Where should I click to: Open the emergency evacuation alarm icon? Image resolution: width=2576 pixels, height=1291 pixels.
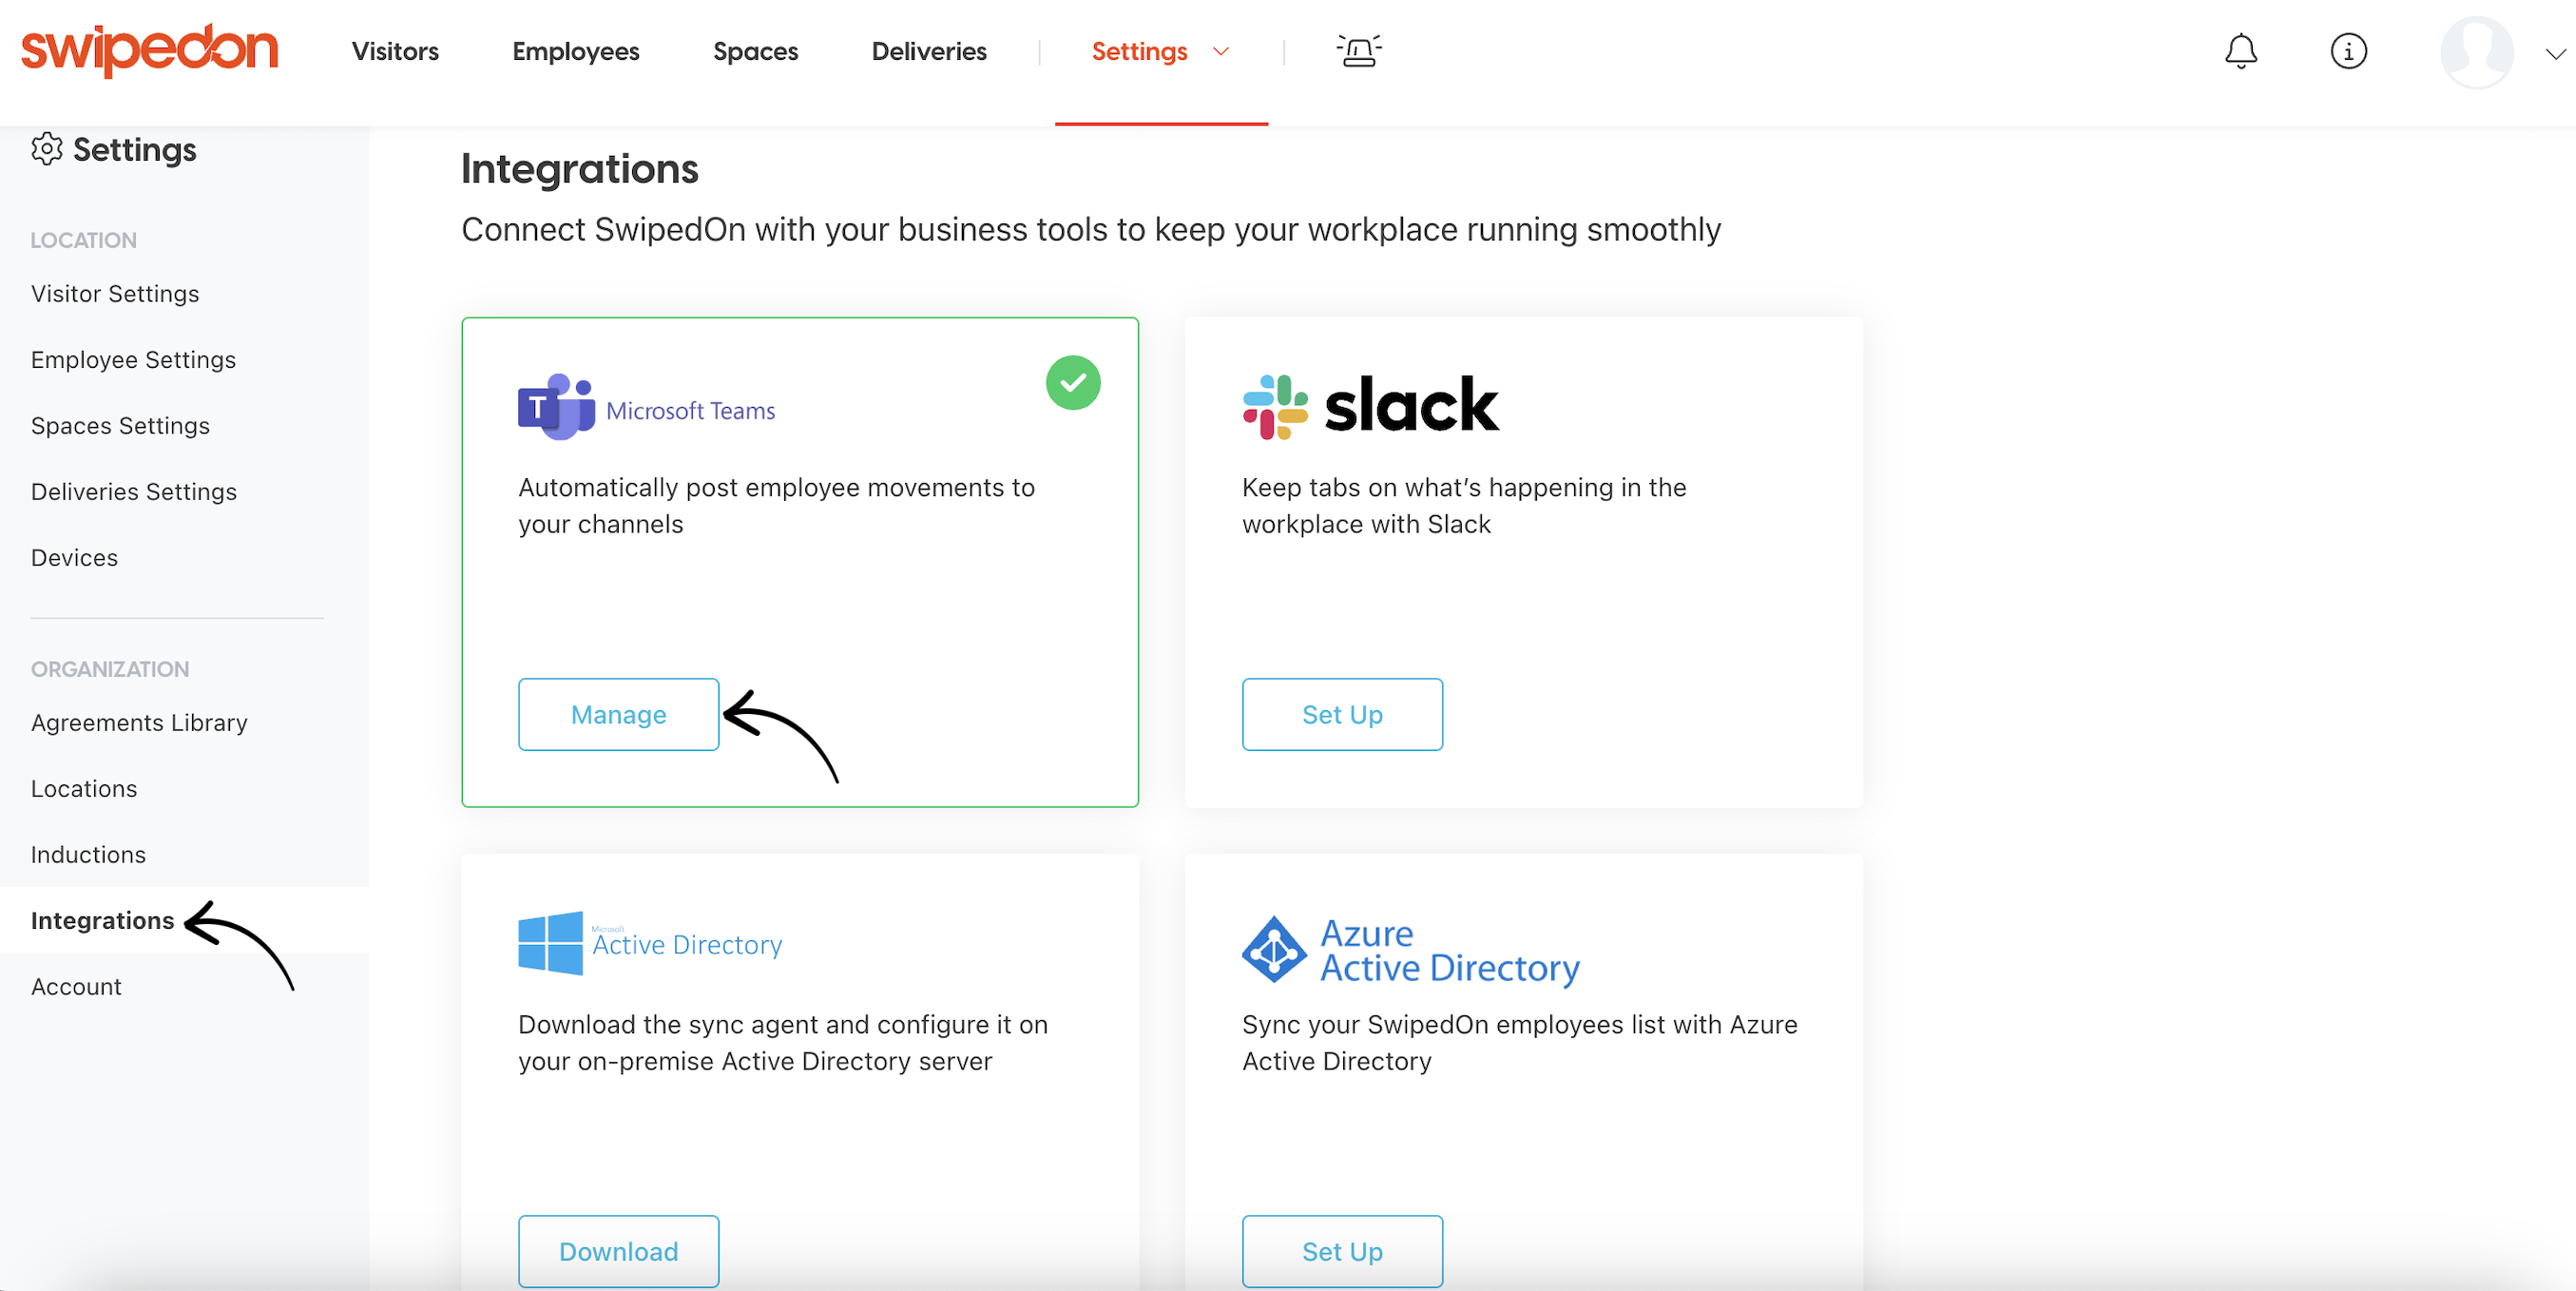point(1359,50)
